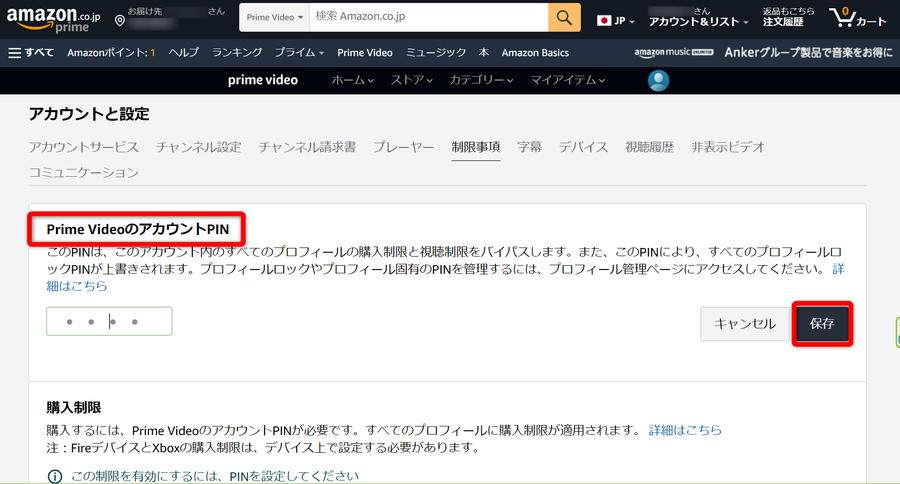
Task: Expand the ホーム menu in Prime Video
Action: click(352, 80)
